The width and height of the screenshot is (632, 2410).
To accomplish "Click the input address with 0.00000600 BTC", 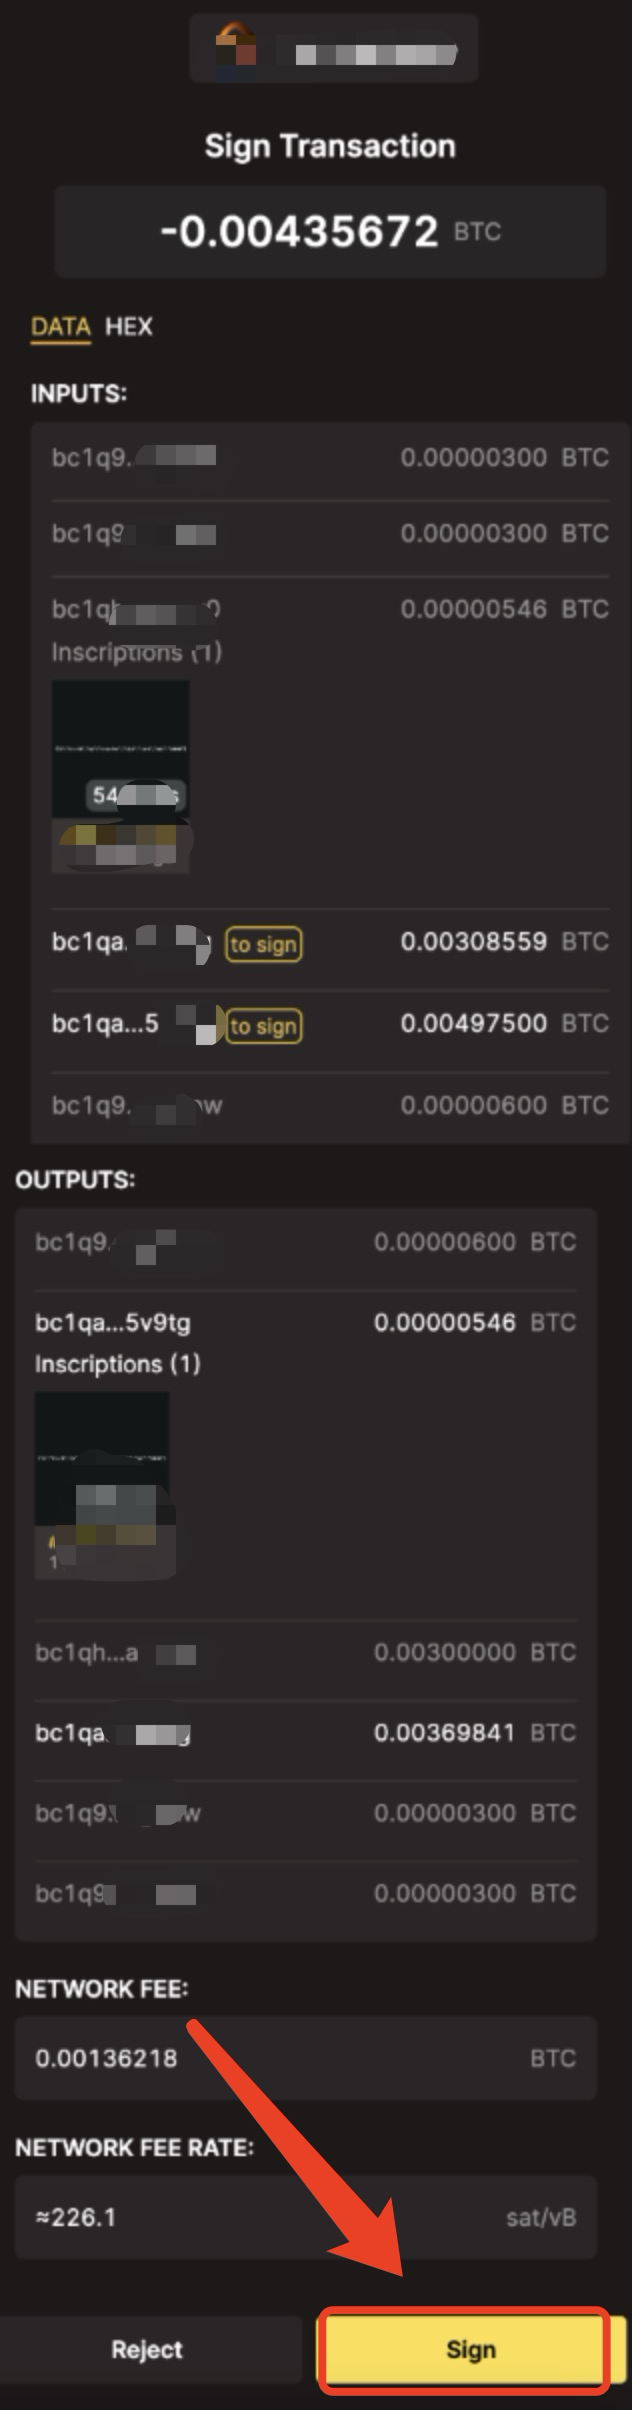I will pyautogui.click(x=136, y=1106).
